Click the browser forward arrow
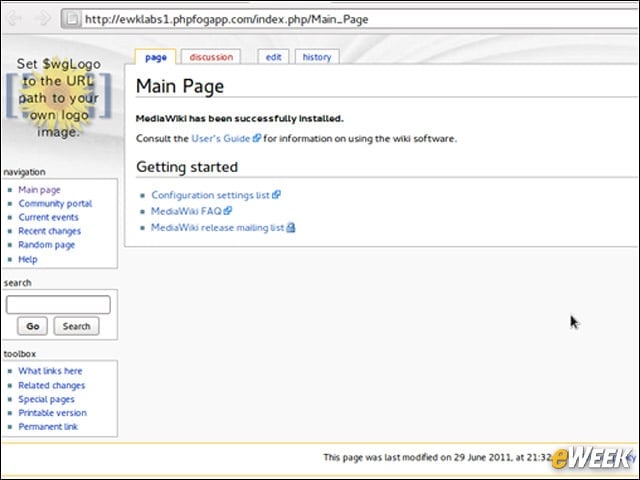This screenshot has width=640, height=480. pos(44,18)
